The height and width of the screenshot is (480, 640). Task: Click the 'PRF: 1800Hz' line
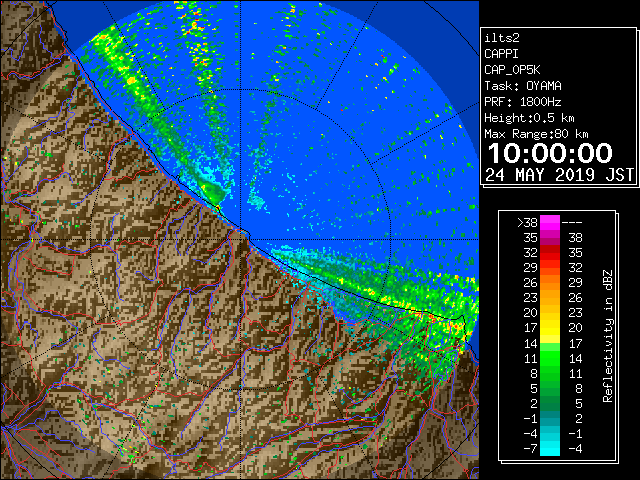[523, 102]
